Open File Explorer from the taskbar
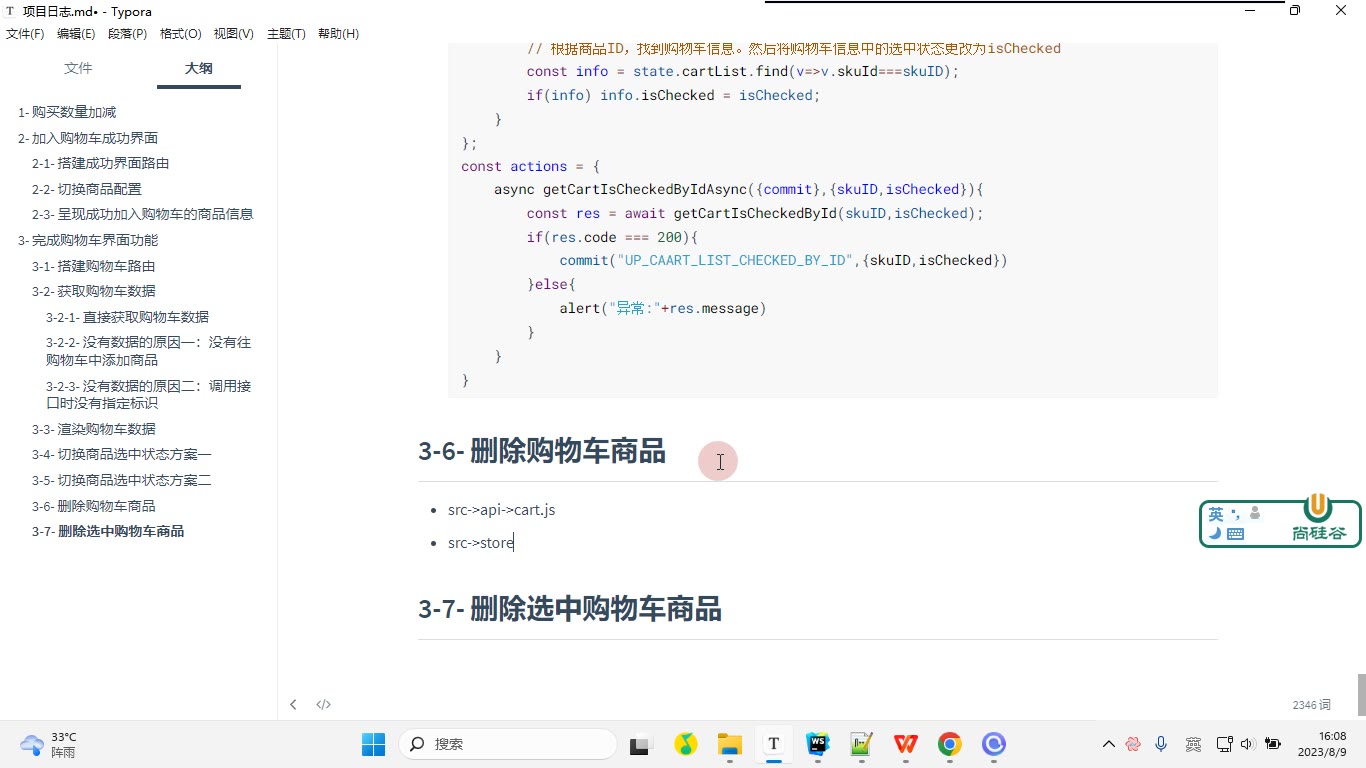Viewport: 1366px width, 768px height. (x=730, y=744)
